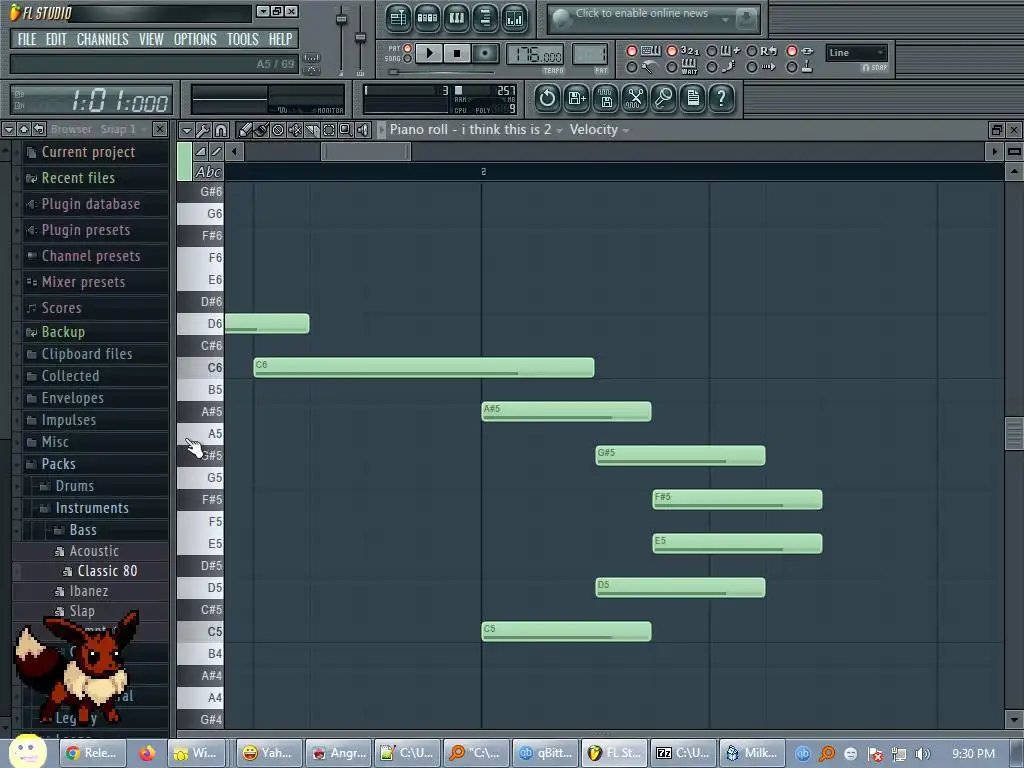Click the download news arrow icon
Viewport: 1024px width, 768px height.
tap(746, 20)
